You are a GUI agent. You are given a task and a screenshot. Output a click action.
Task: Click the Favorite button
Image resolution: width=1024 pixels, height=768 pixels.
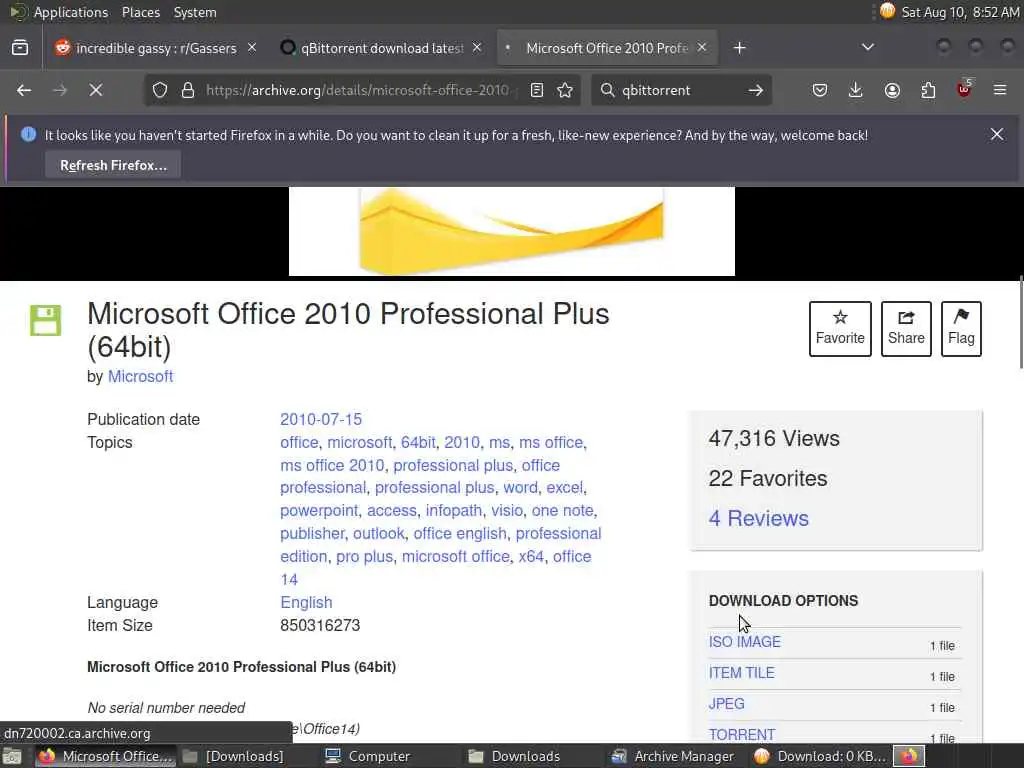click(840, 328)
